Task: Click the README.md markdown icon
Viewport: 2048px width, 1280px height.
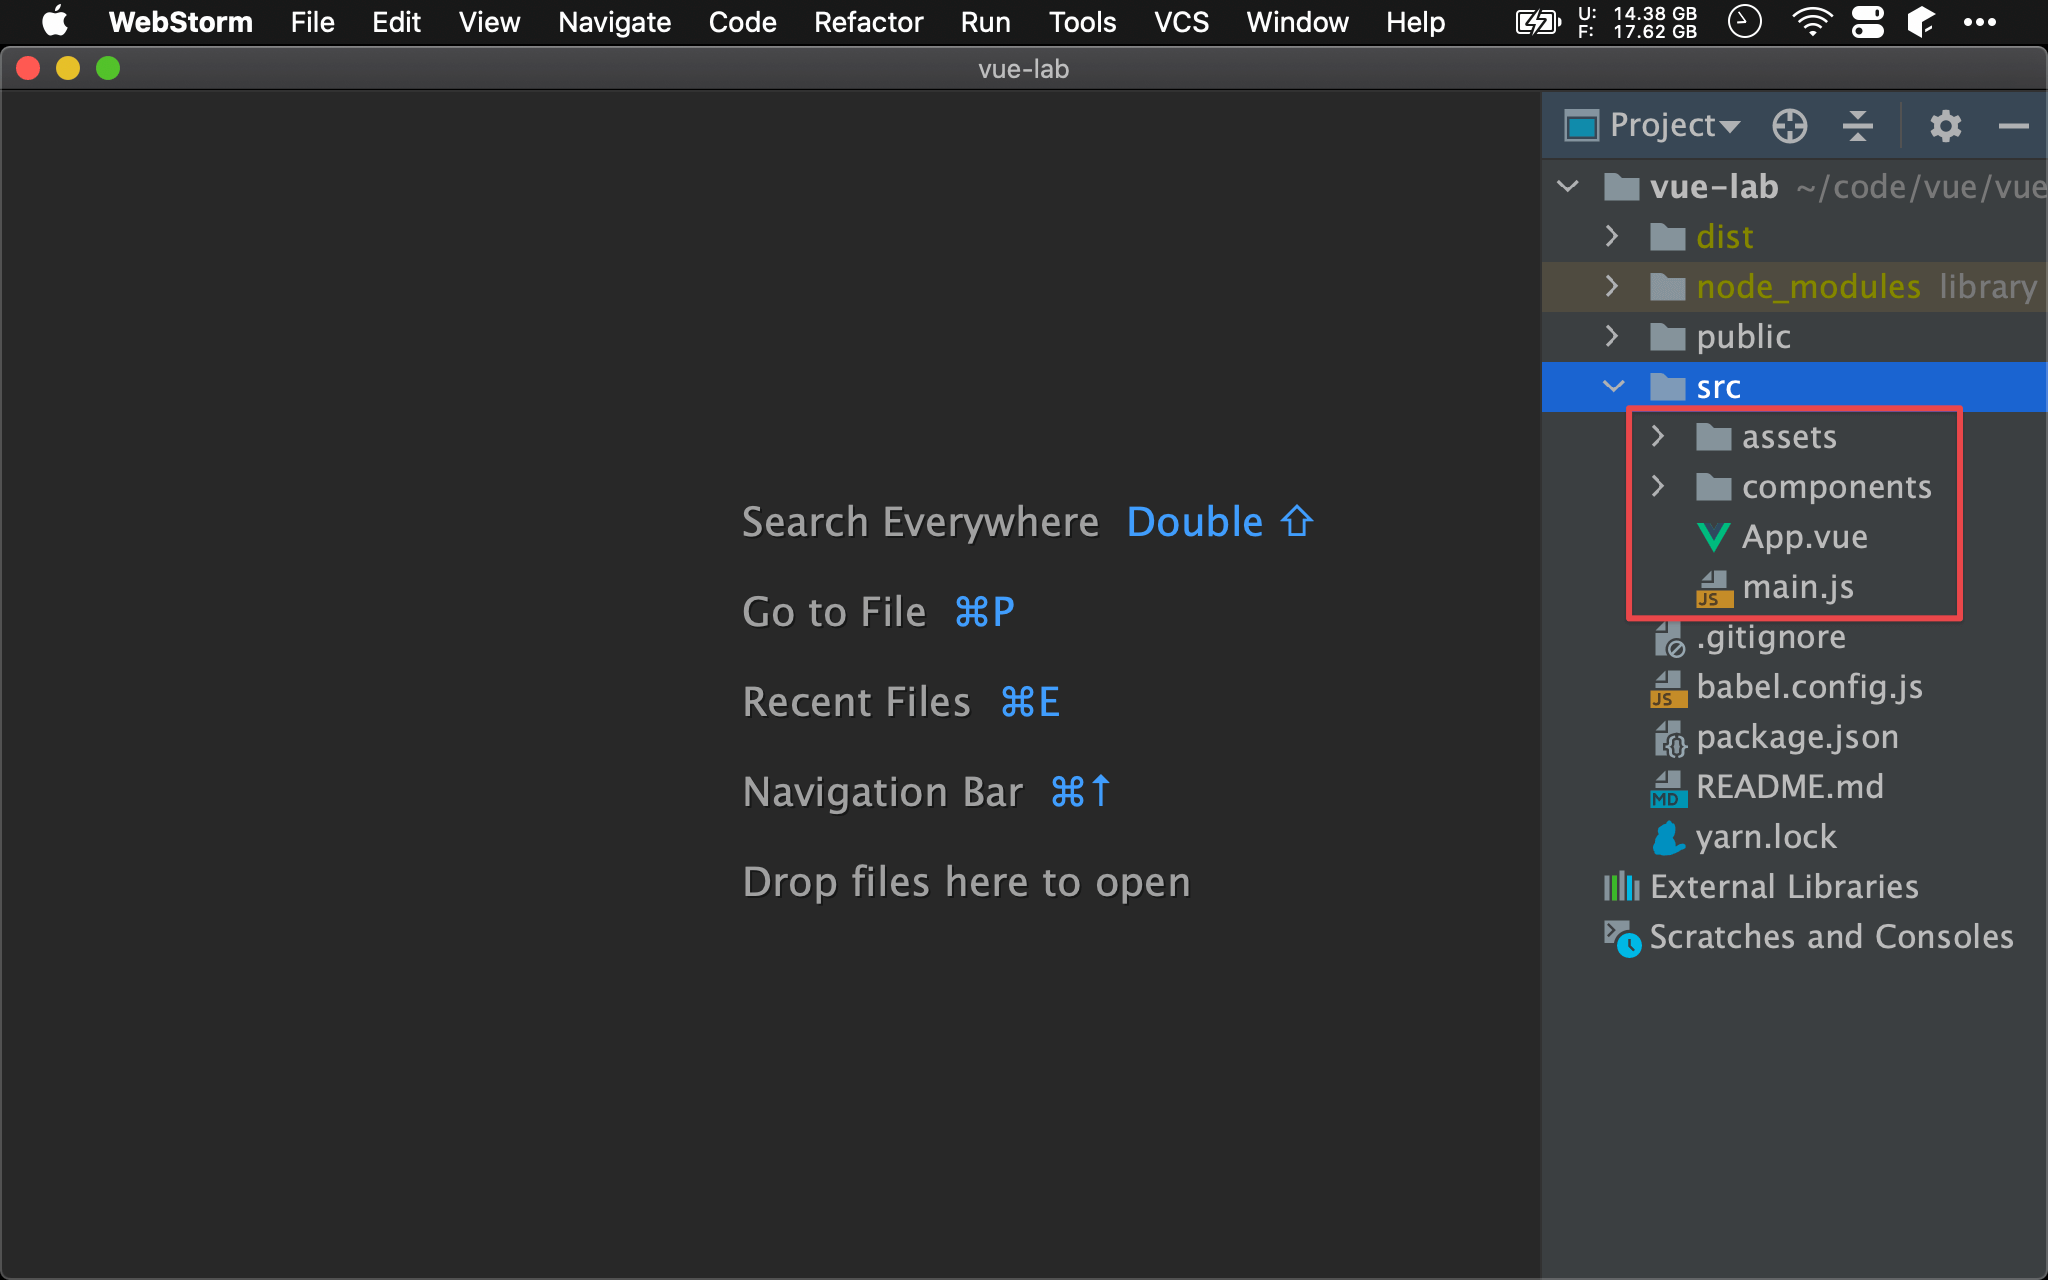Action: (x=1668, y=788)
